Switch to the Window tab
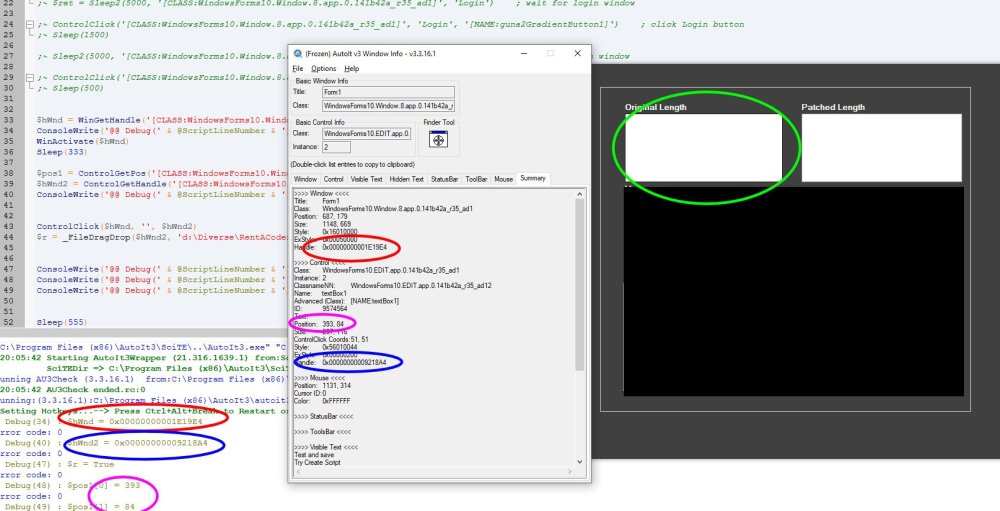The image size is (1000, 511). (x=305, y=179)
